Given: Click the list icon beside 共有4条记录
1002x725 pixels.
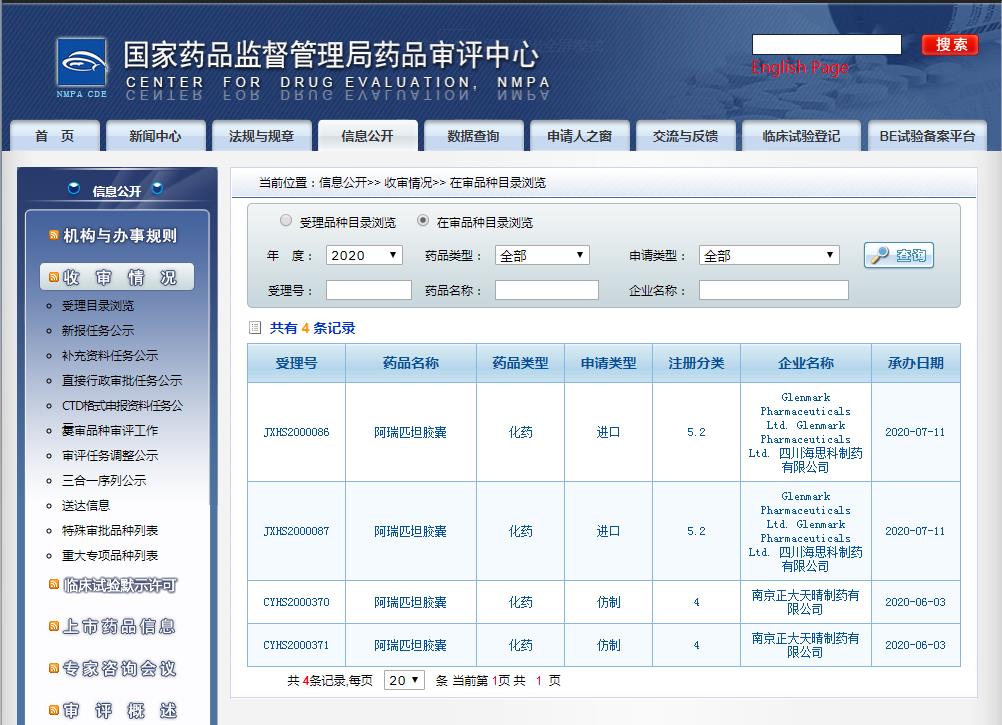Looking at the screenshot, I should click(x=255, y=328).
